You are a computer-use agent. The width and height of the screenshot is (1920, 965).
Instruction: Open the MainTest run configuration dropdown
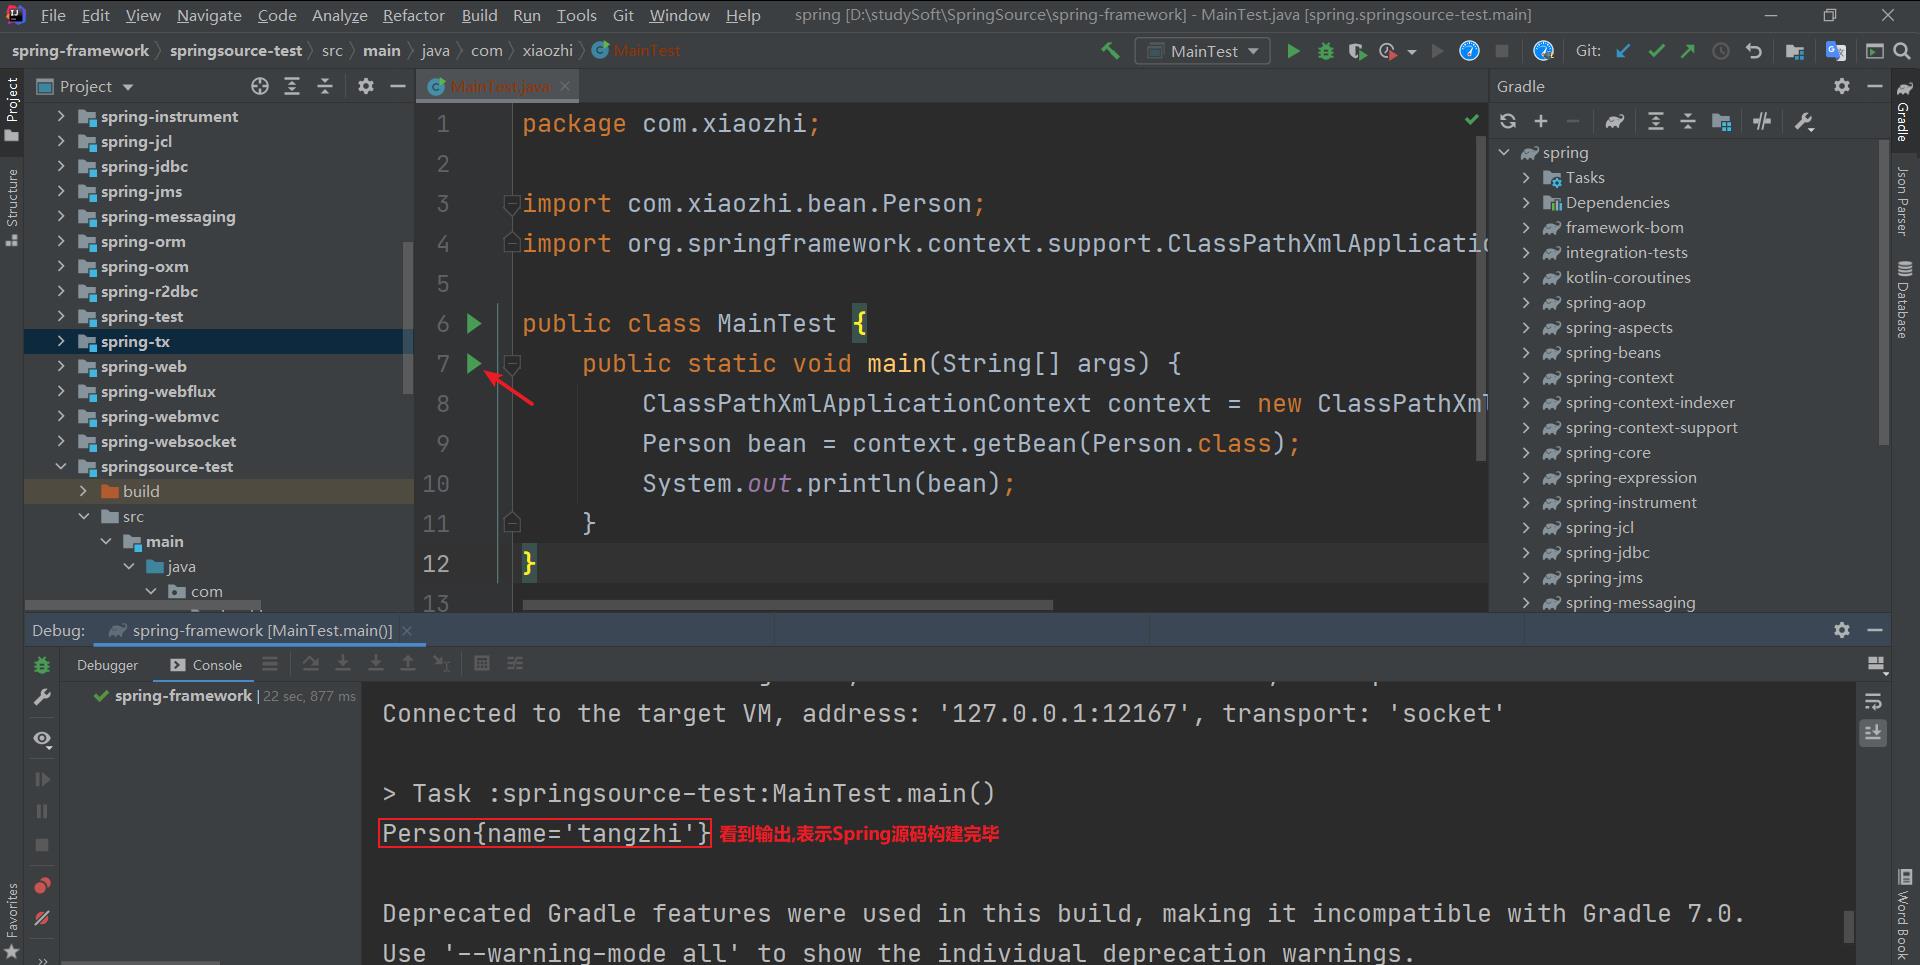point(1202,51)
